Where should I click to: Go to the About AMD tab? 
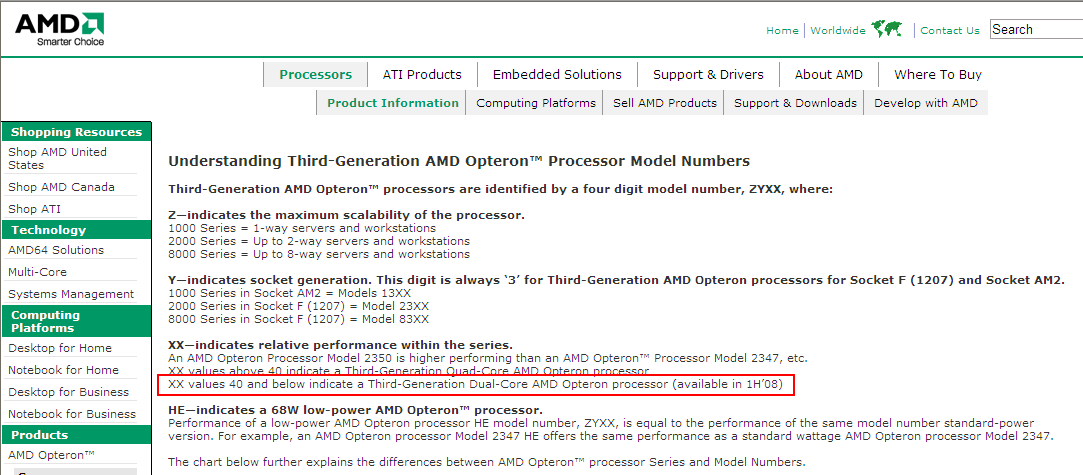click(x=828, y=75)
